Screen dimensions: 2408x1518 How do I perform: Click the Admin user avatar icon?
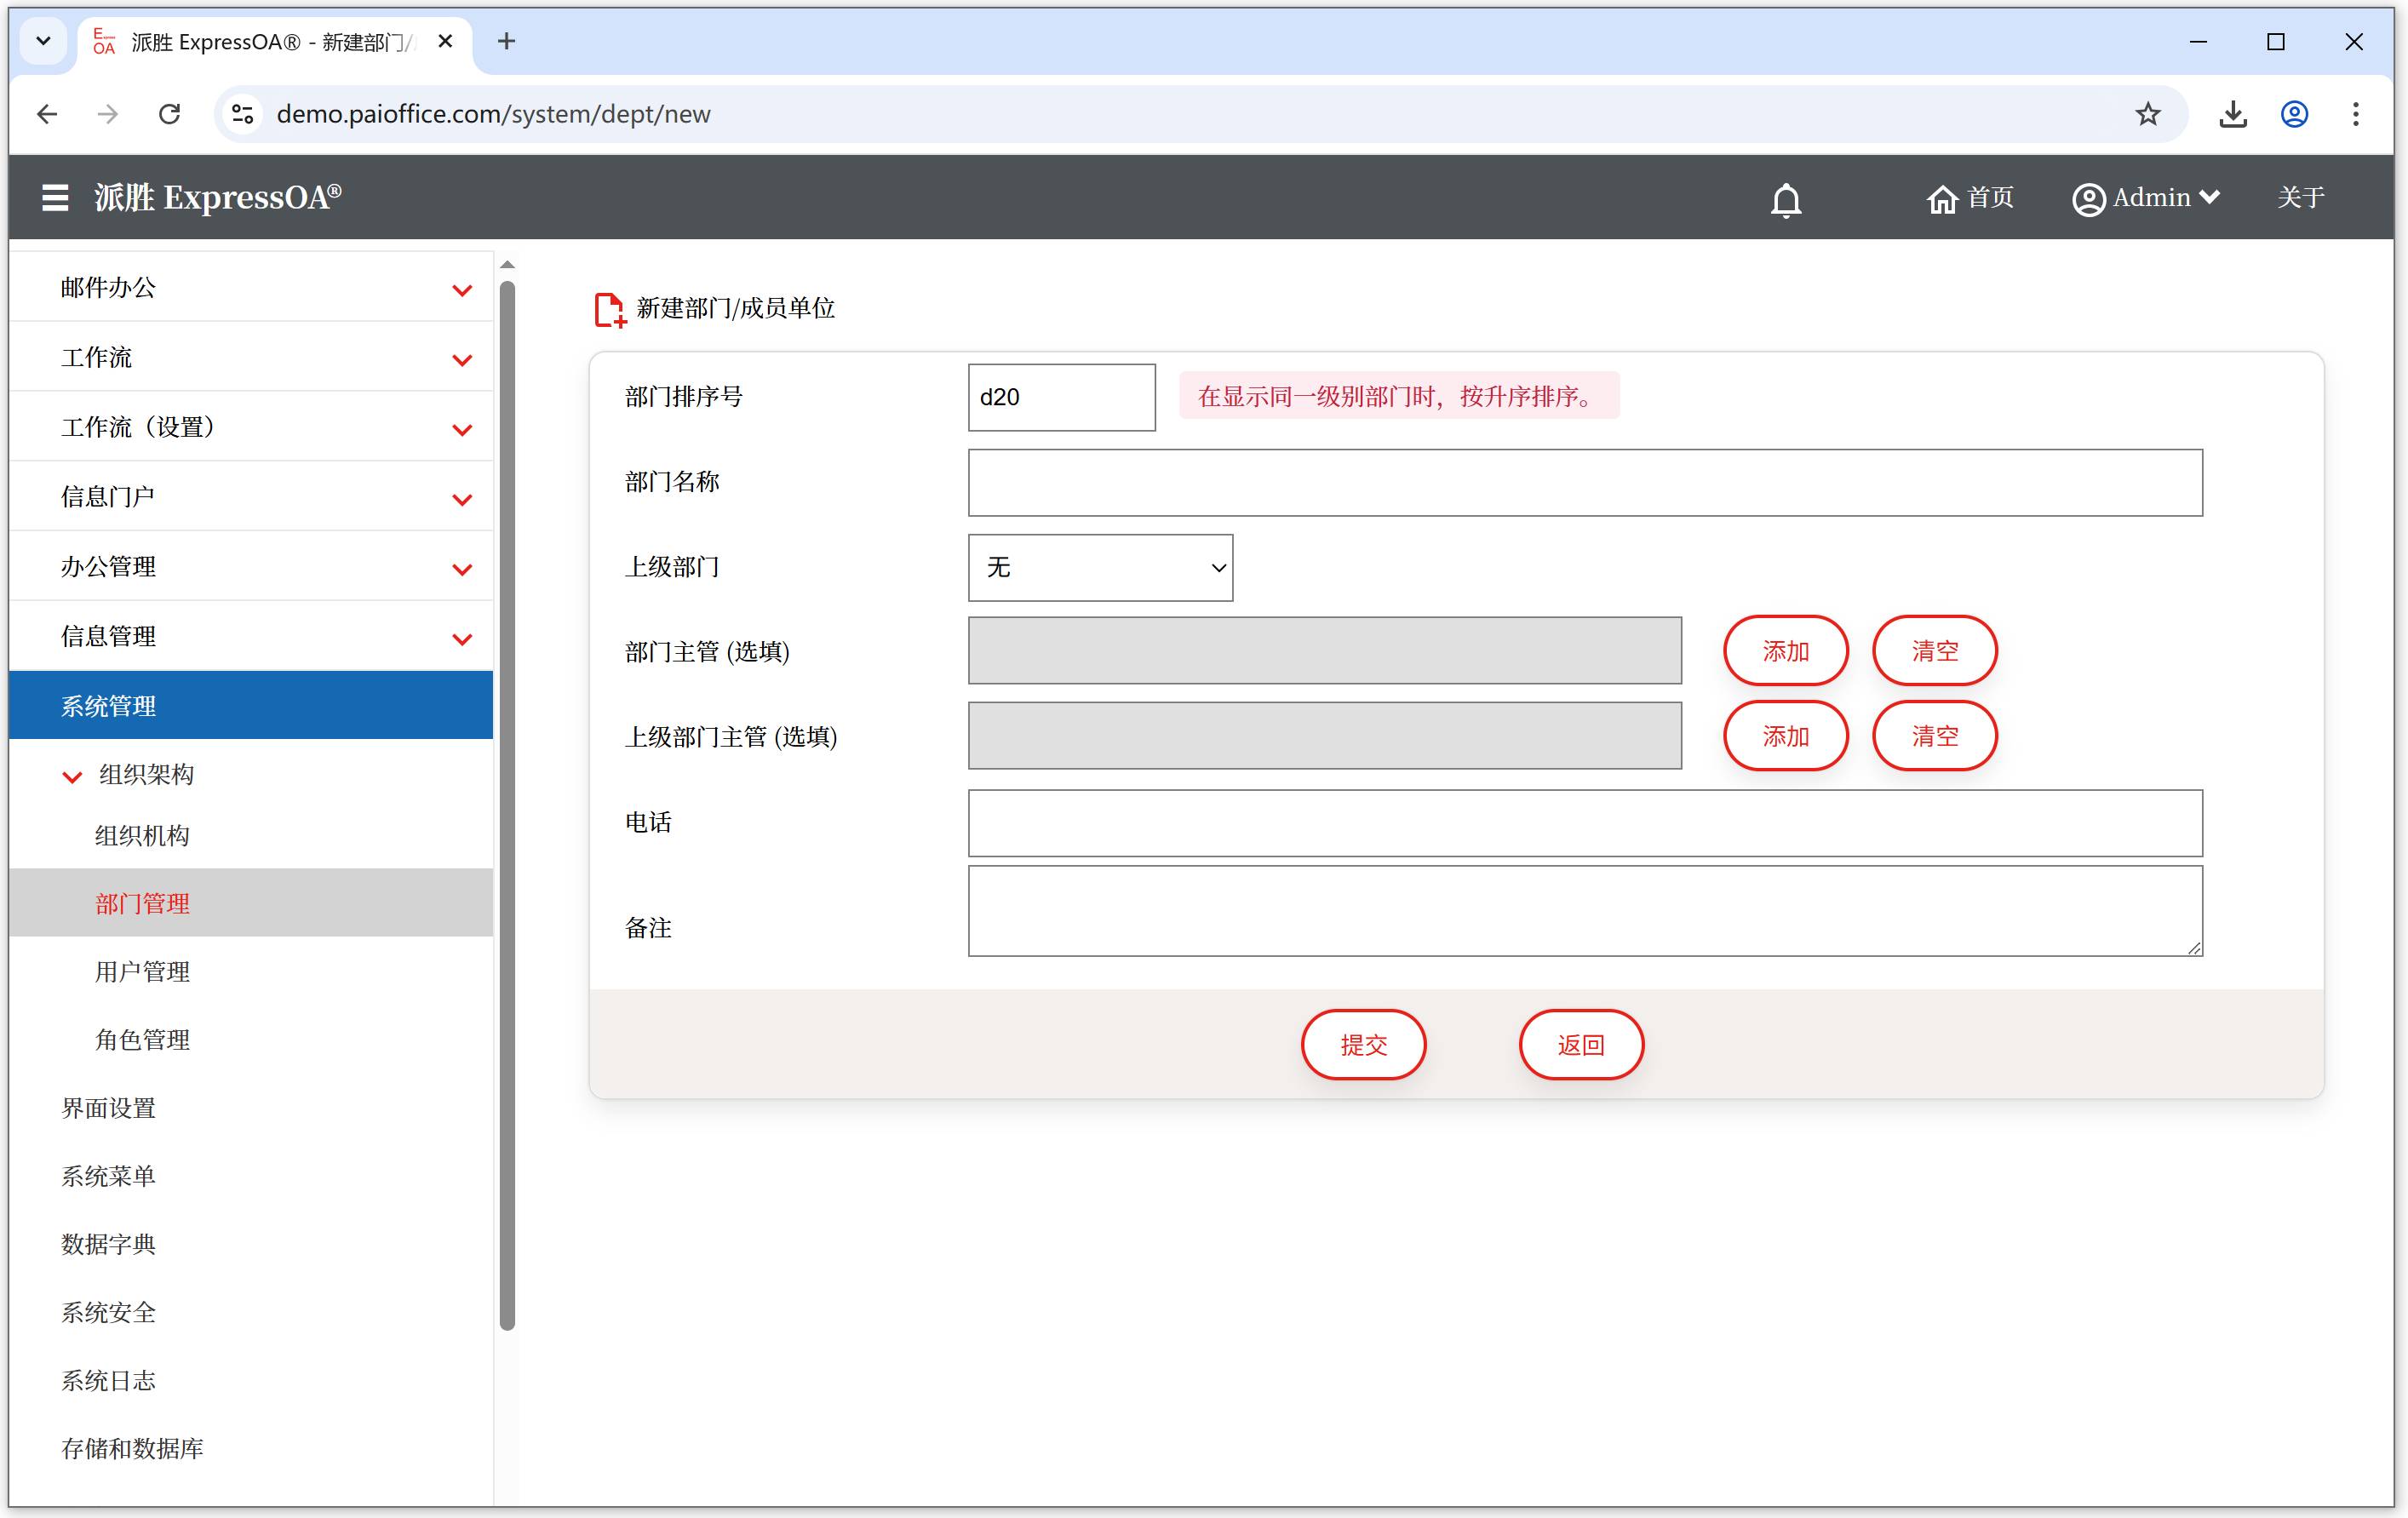pos(2088,199)
